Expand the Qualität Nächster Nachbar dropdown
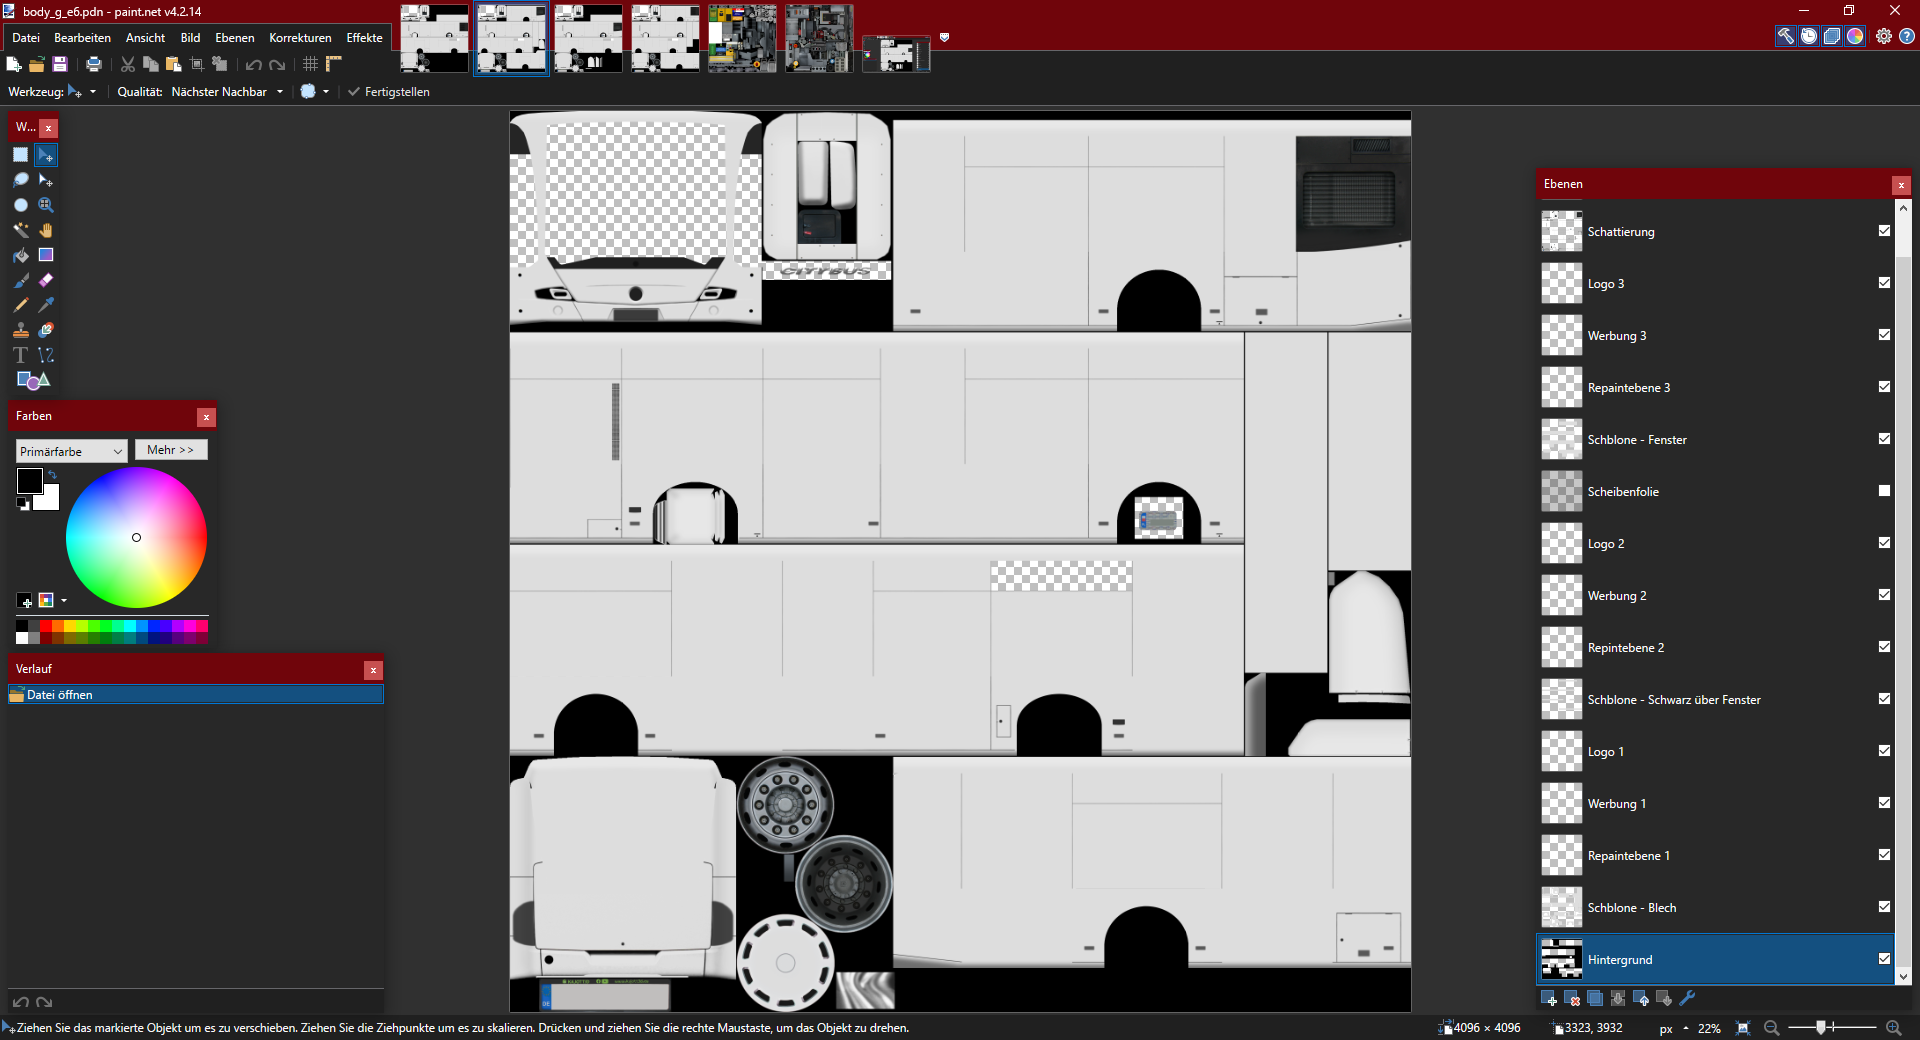Image resolution: width=1920 pixels, height=1040 pixels. [227, 92]
